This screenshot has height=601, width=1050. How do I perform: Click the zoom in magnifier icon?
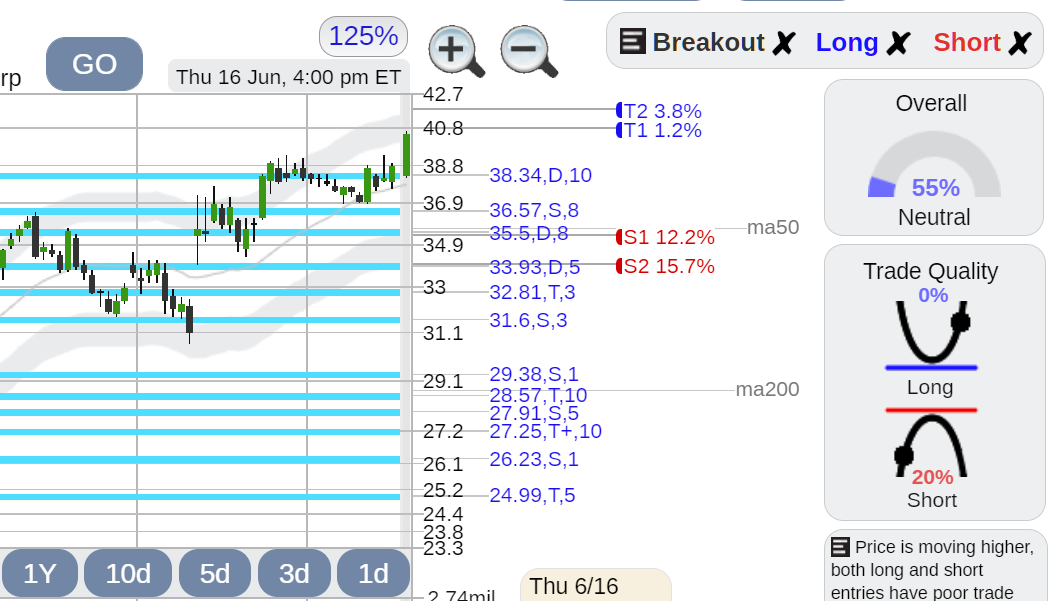coord(457,52)
